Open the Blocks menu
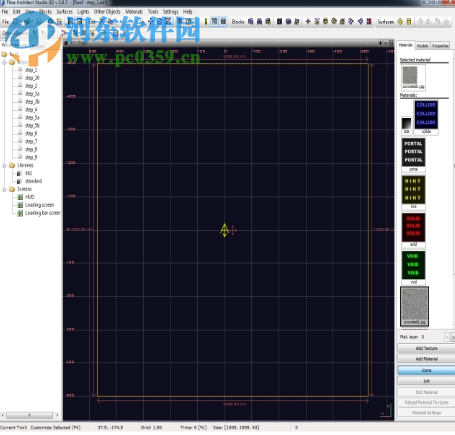 click(45, 12)
